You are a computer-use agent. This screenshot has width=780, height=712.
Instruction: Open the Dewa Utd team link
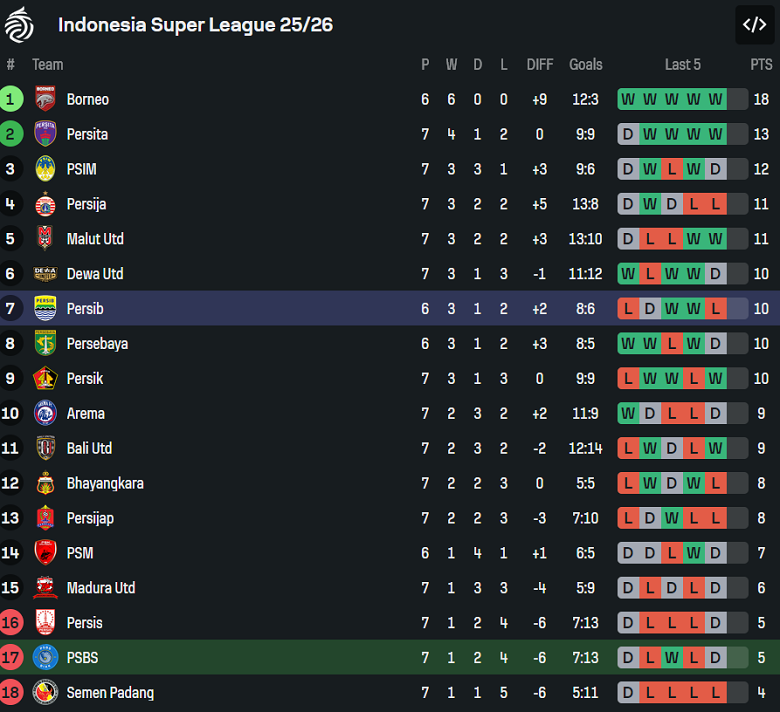(95, 274)
